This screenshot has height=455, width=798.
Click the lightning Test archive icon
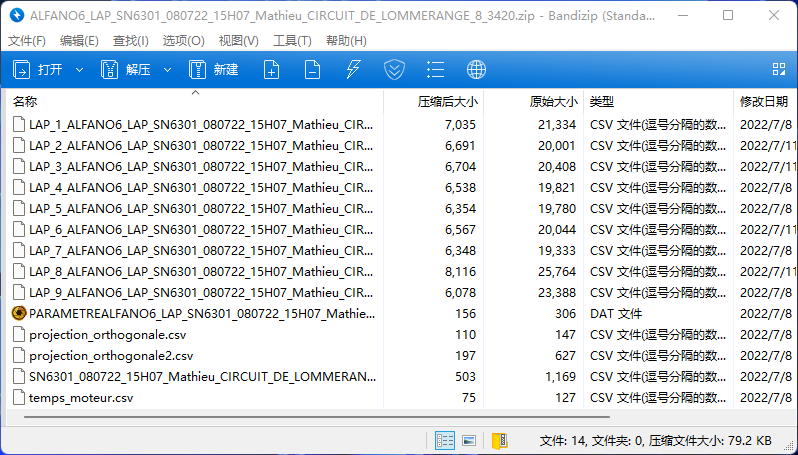[353, 70]
